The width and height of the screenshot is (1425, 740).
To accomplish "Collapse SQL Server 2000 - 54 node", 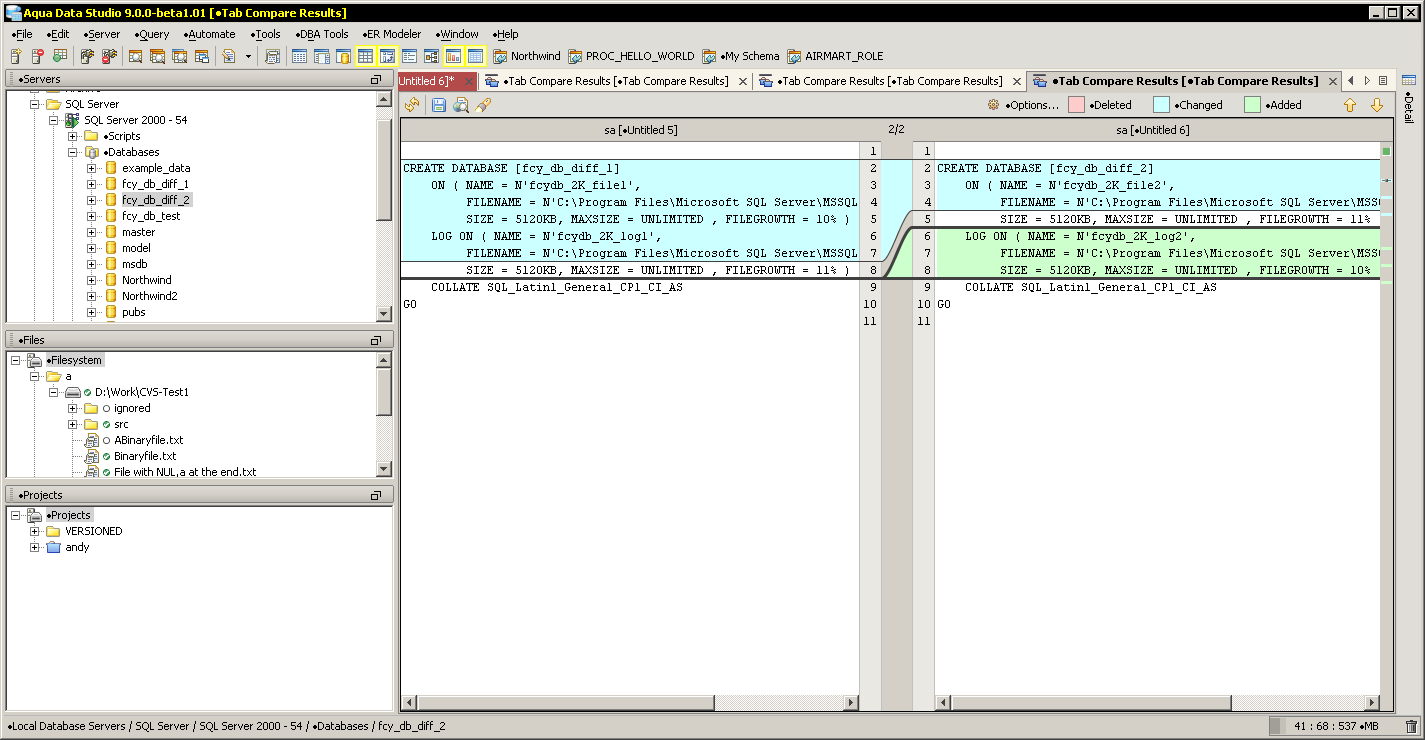I will pos(53,120).
